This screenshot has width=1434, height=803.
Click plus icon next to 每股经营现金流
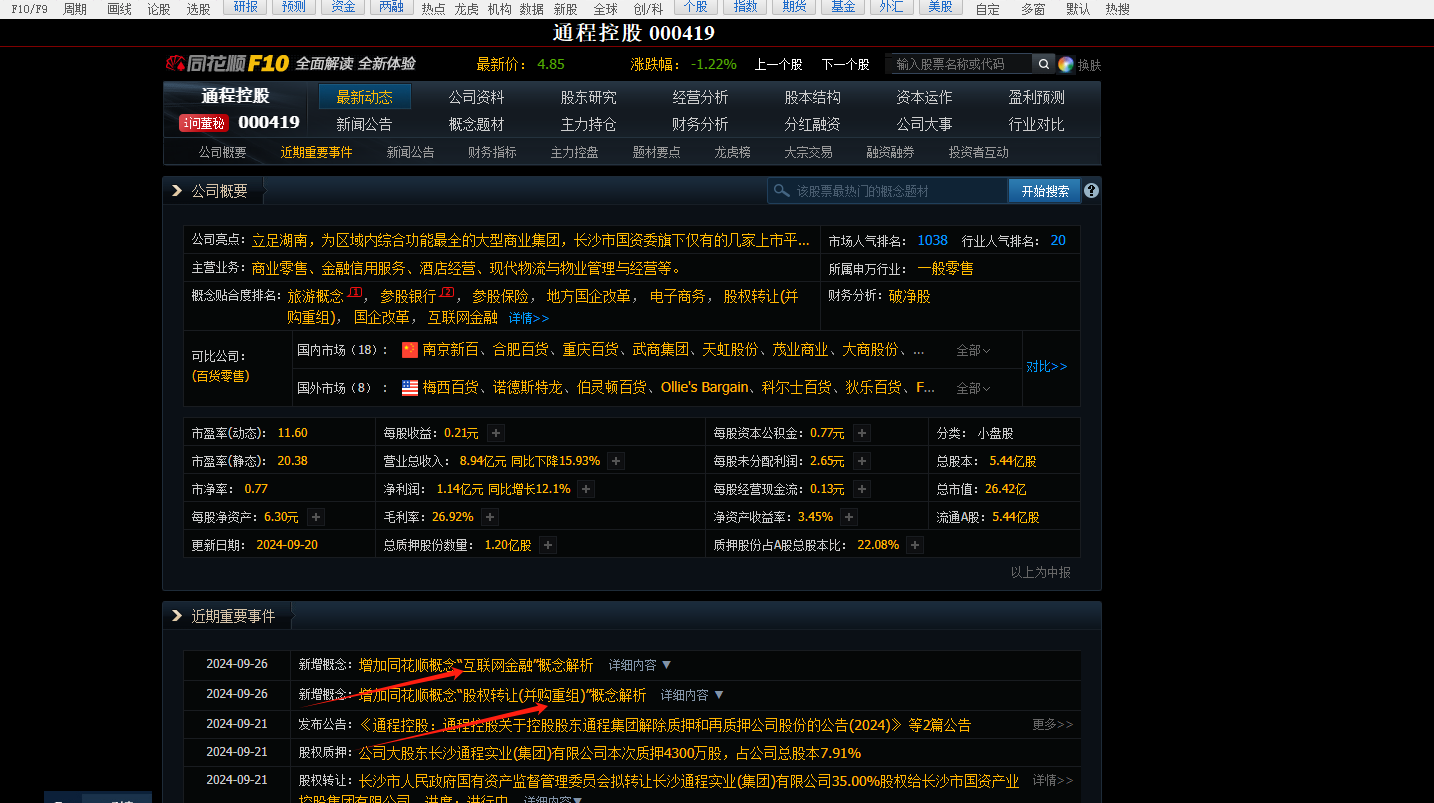pos(862,489)
